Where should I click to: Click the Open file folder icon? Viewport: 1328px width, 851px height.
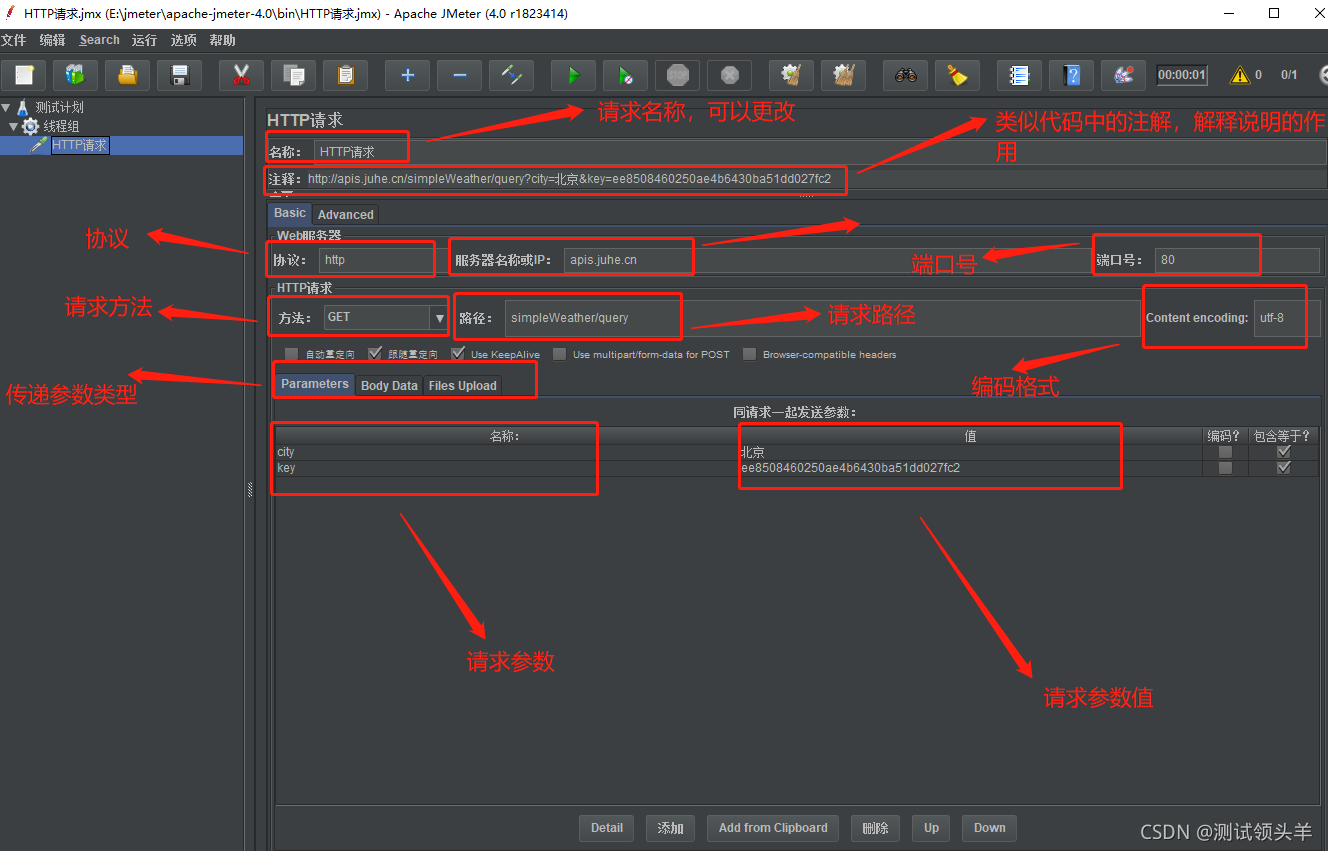[x=128, y=75]
